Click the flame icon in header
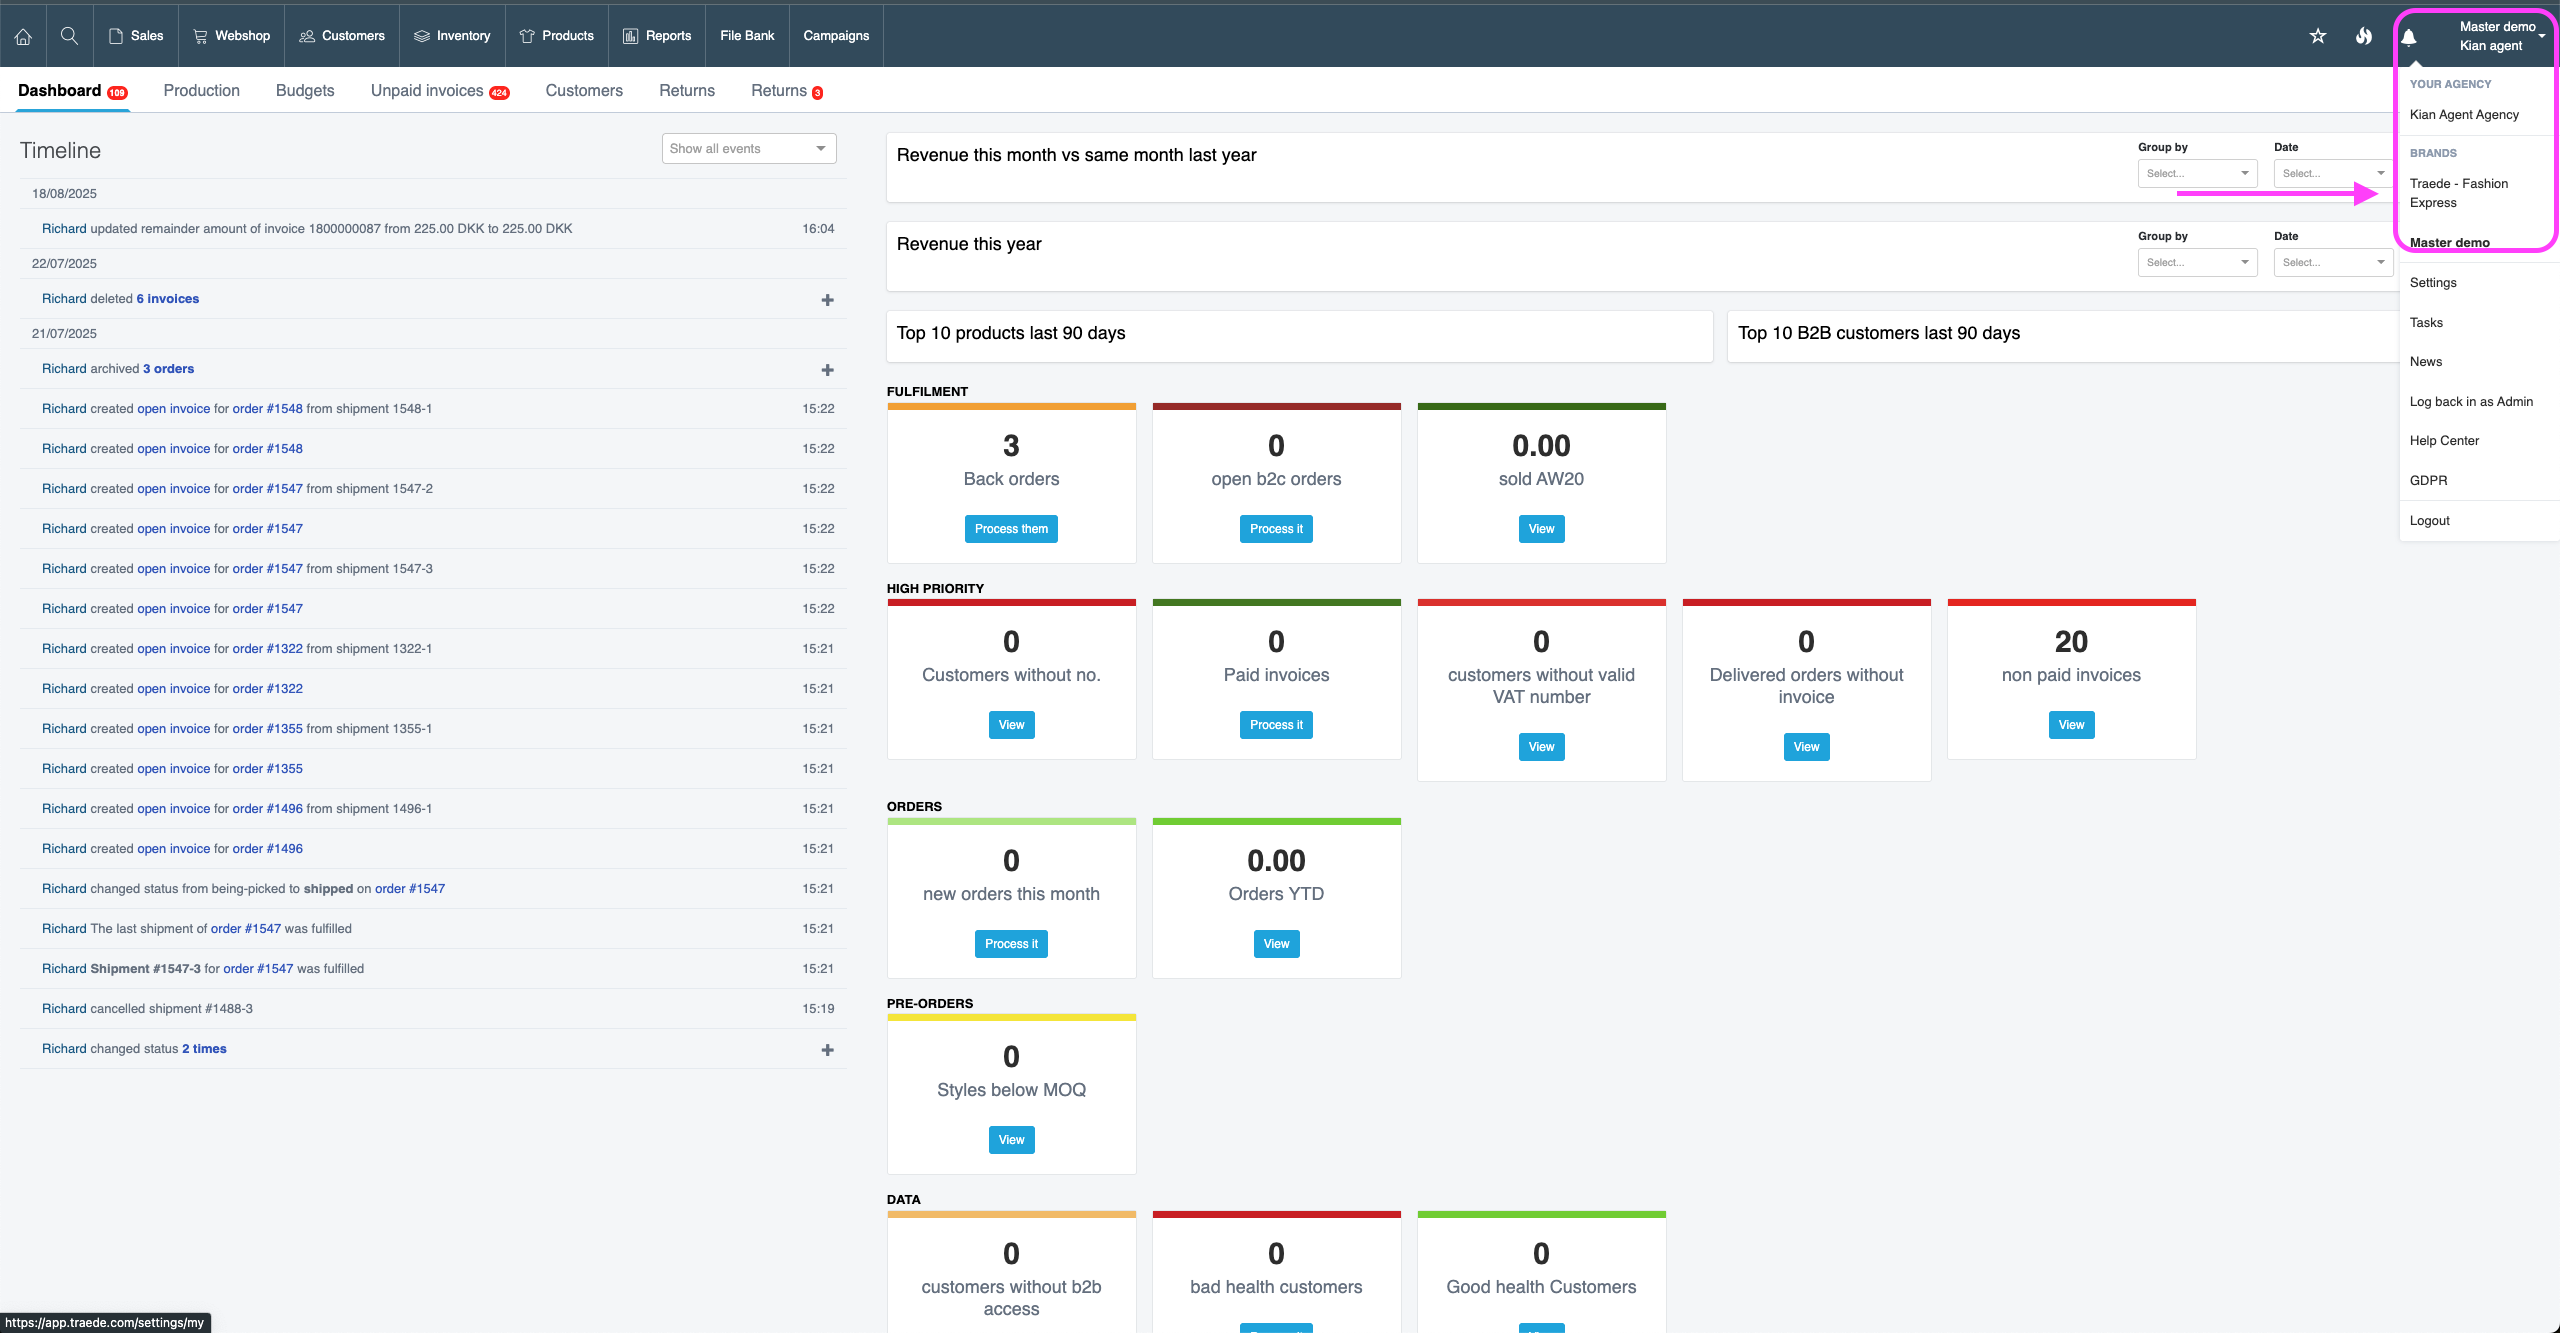Image resolution: width=2560 pixels, height=1333 pixels. click(x=2363, y=36)
